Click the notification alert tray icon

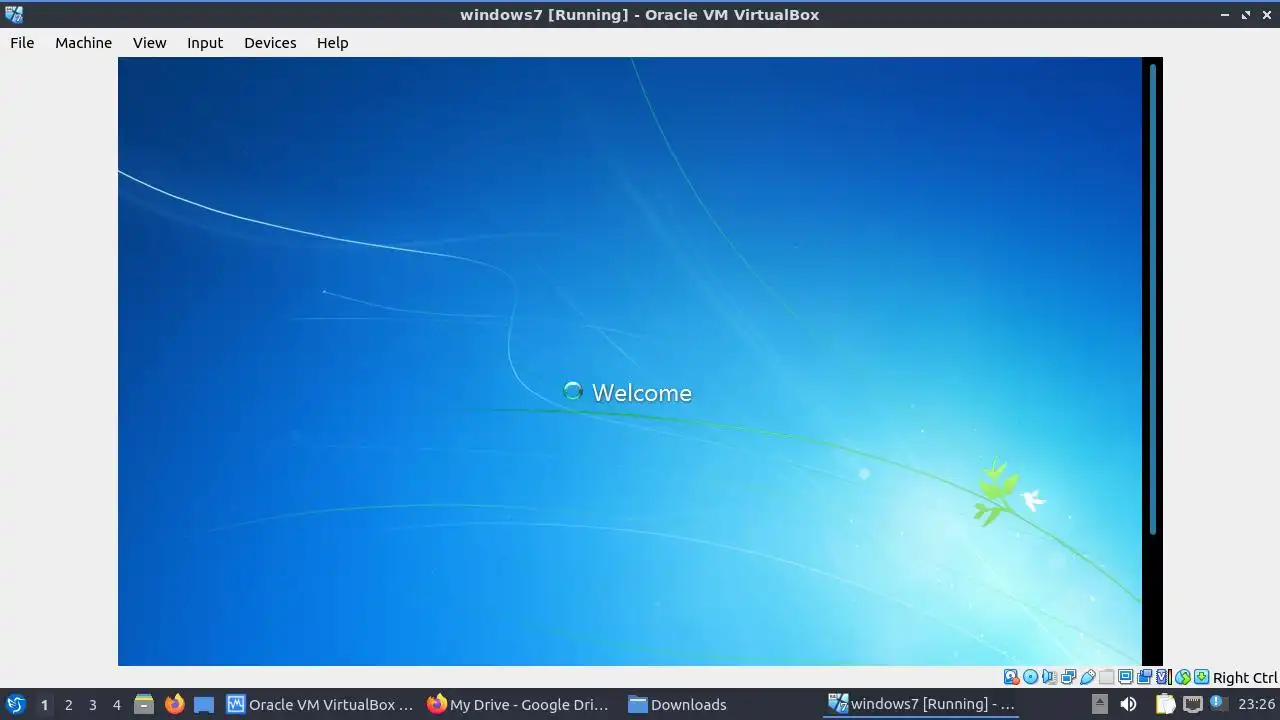coord(1217,704)
